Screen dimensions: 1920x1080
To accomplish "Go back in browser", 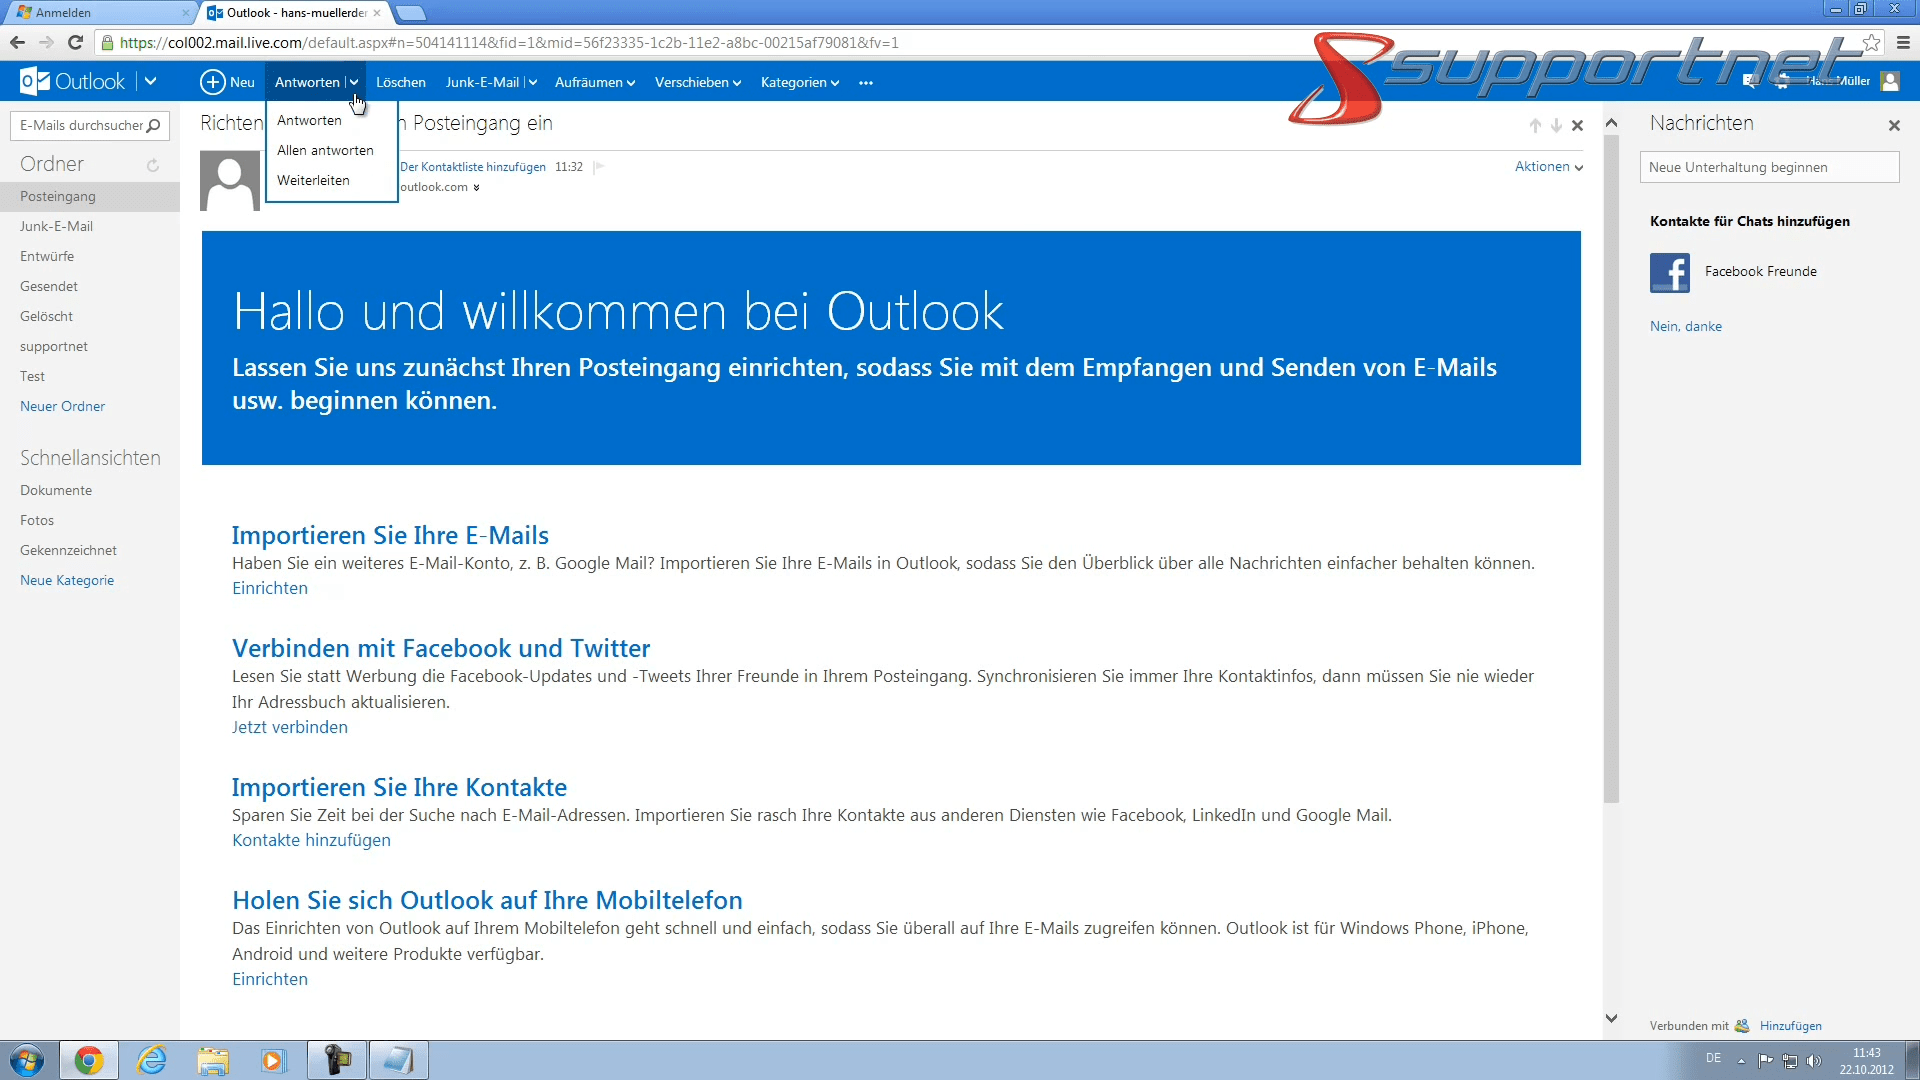I will click(x=17, y=42).
